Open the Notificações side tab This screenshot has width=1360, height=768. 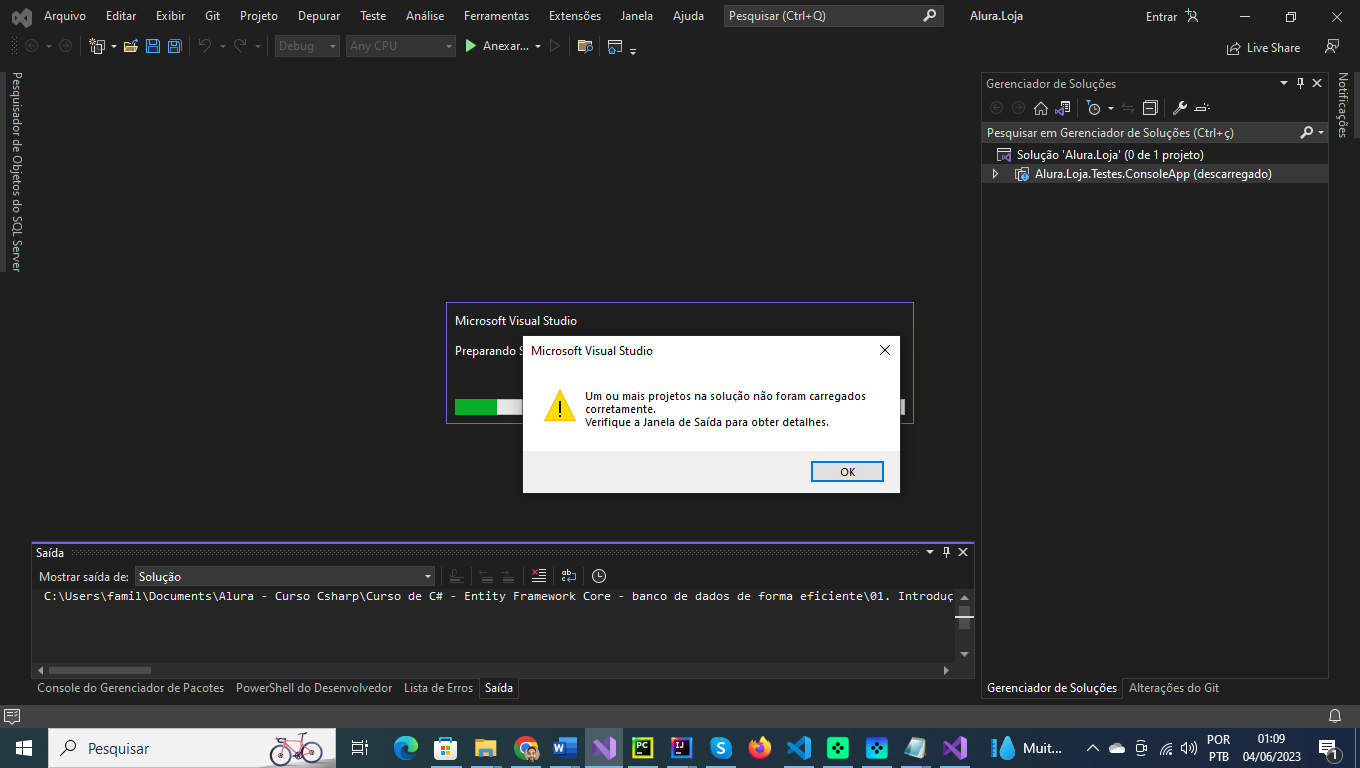click(x=1343, y=105)
